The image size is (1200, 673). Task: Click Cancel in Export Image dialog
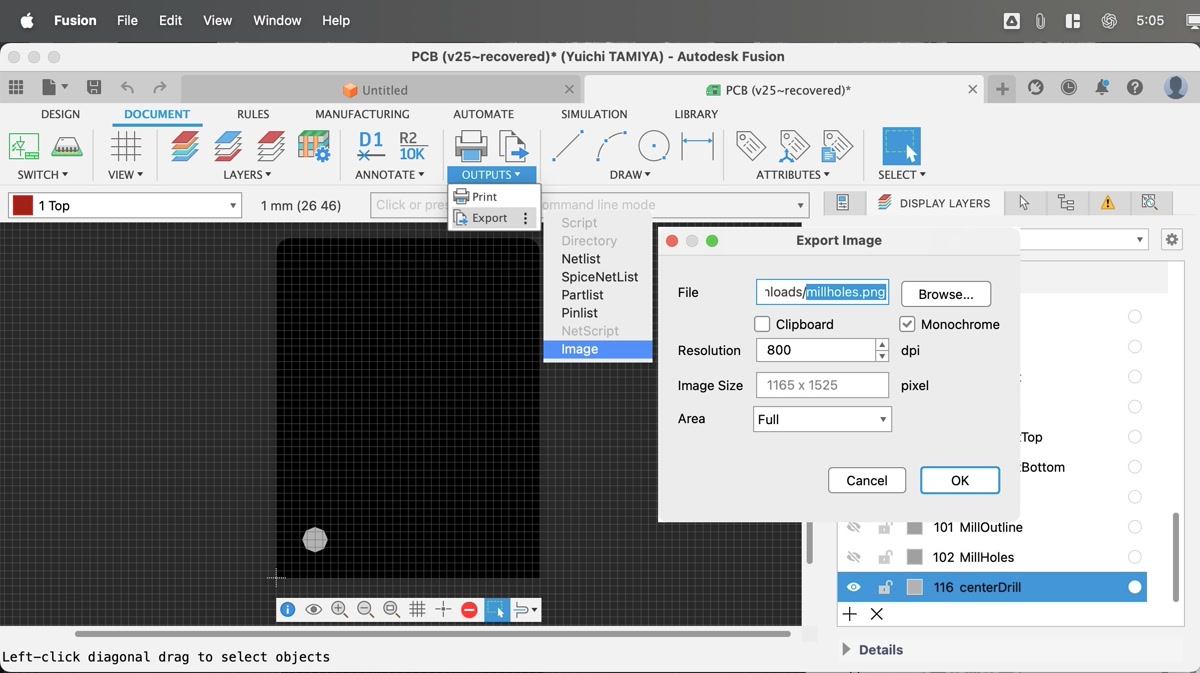click(867, 481)
